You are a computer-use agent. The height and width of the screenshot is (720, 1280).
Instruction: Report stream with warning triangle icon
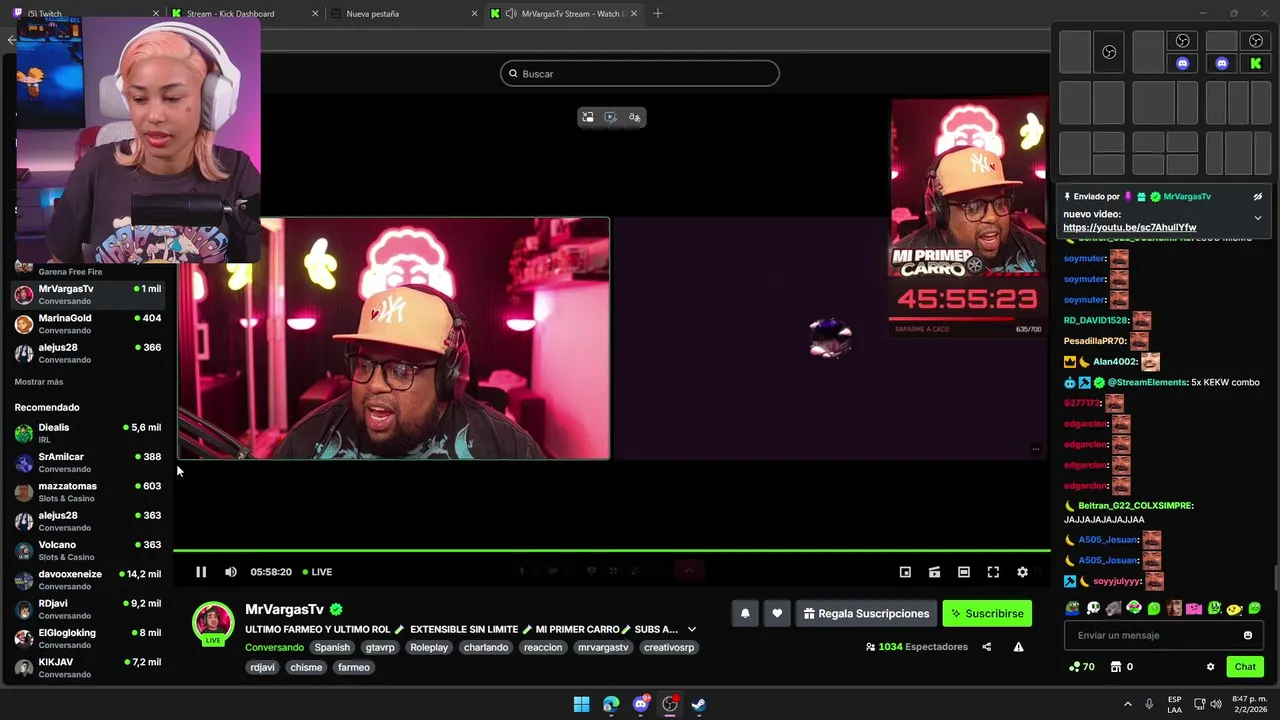coord(1018,647)
